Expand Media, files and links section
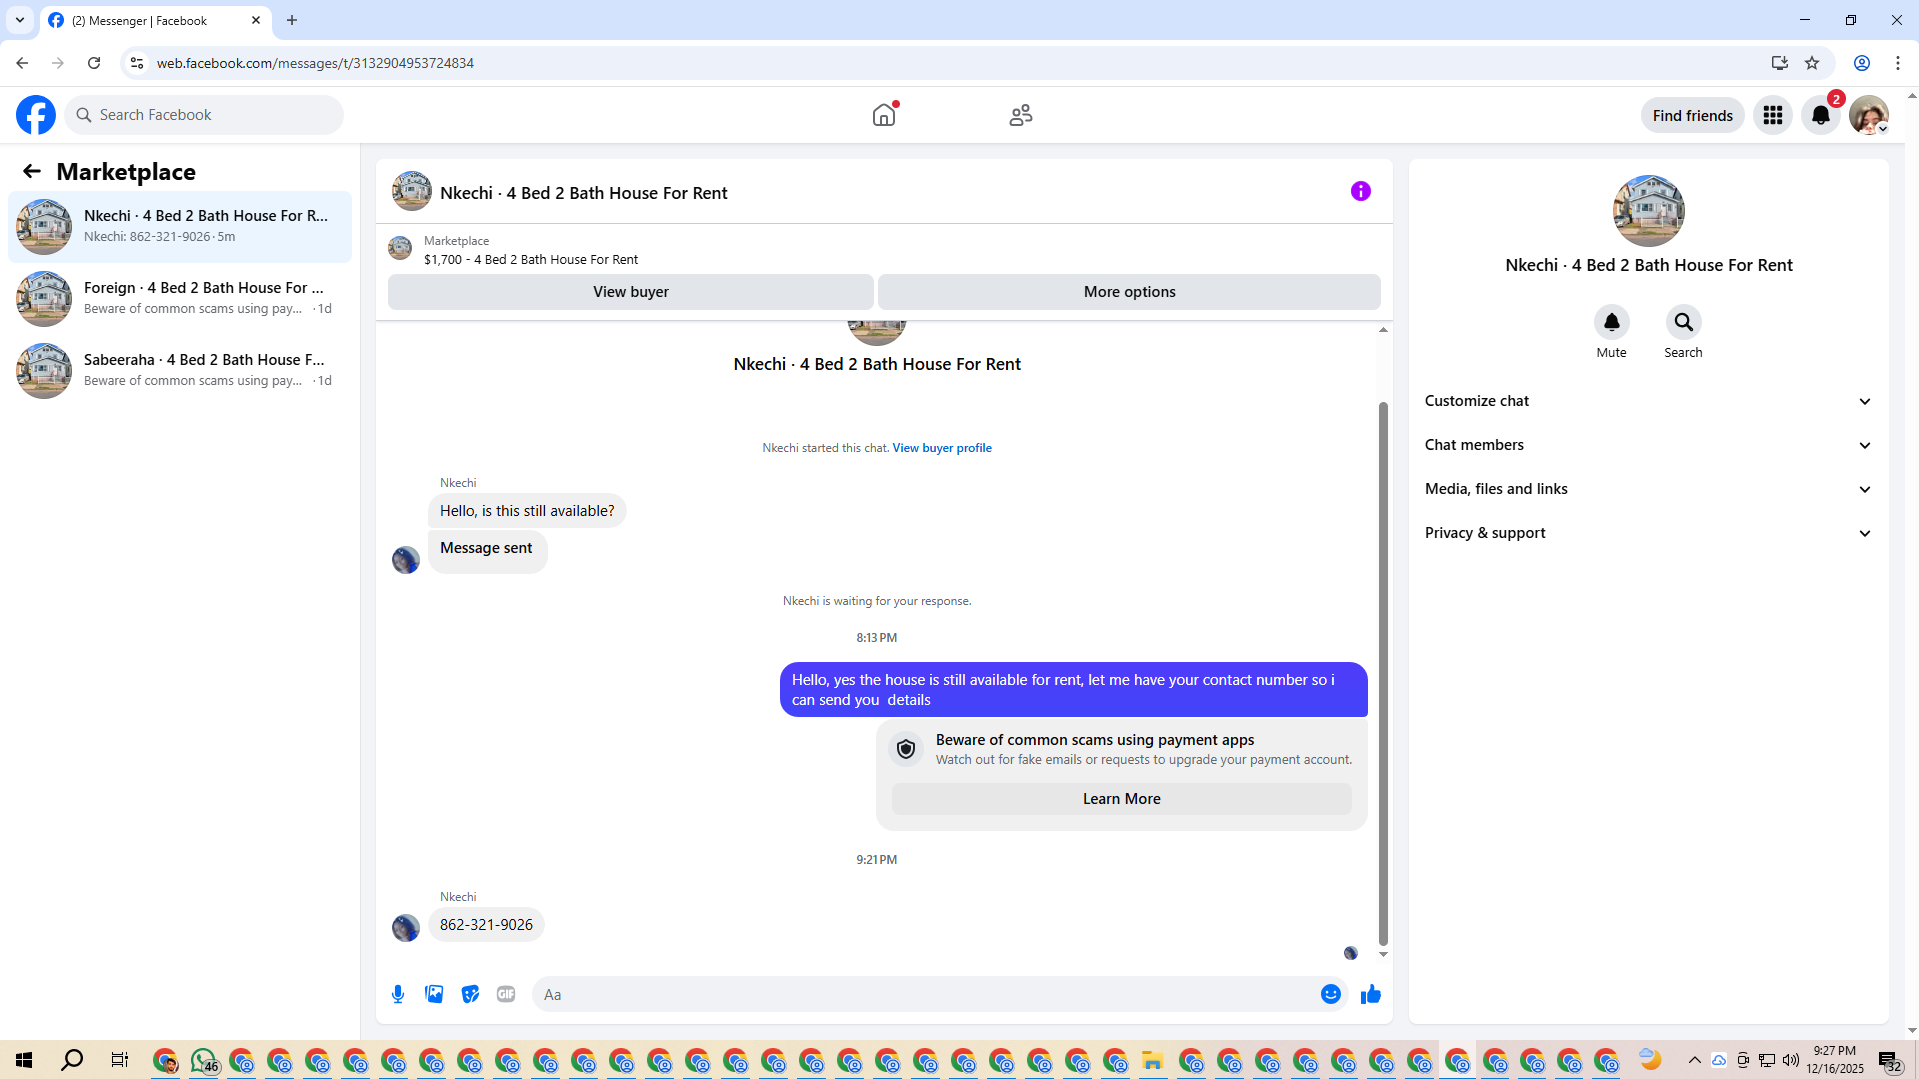 (x=1648, y=489)
